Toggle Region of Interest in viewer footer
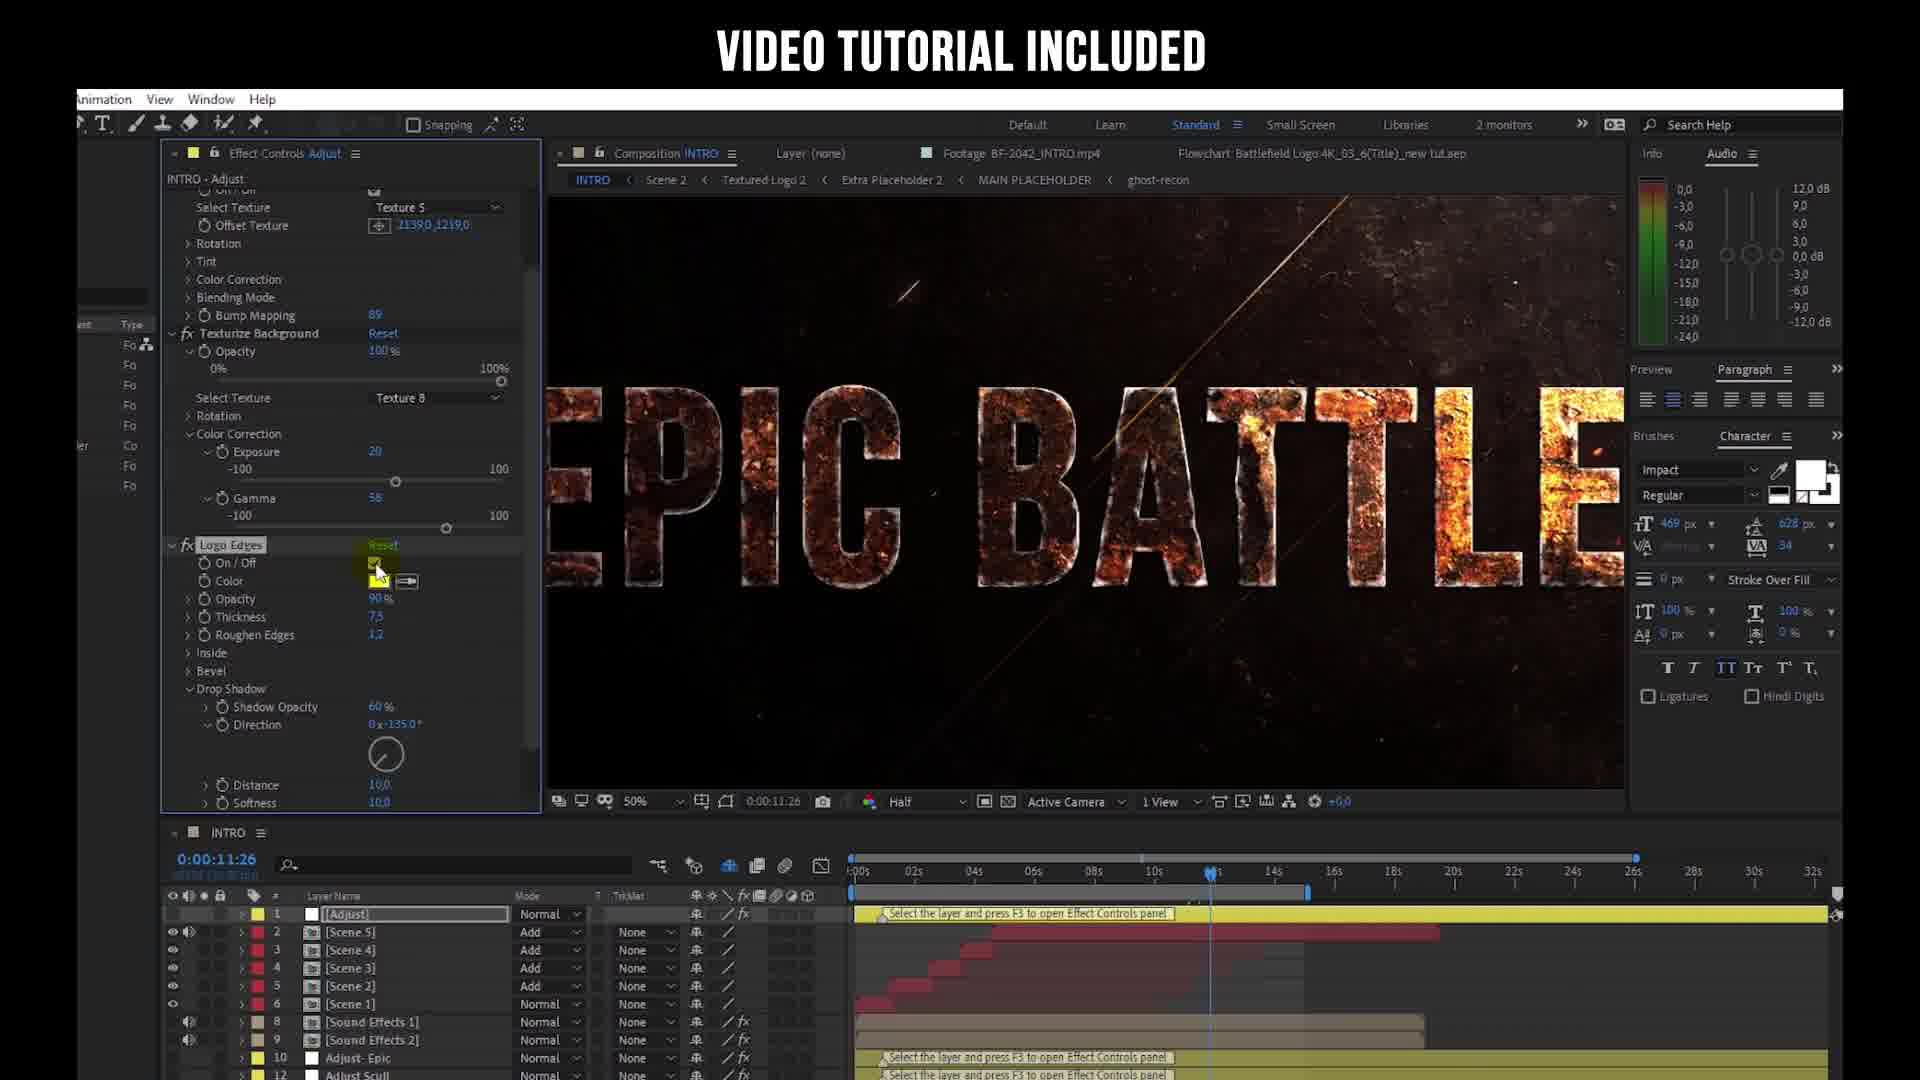Screen dimensions: 1920x1080 point(984,802)
